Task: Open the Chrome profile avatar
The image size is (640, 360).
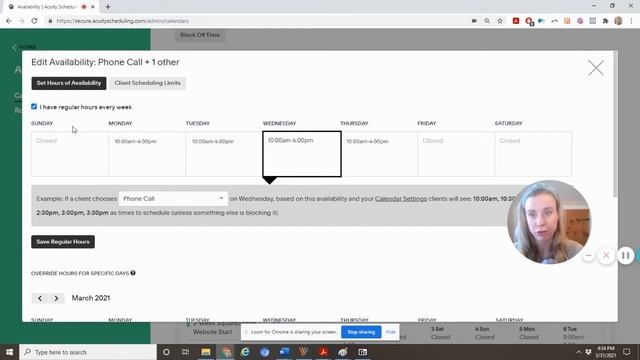Action: tap(618, 21)
